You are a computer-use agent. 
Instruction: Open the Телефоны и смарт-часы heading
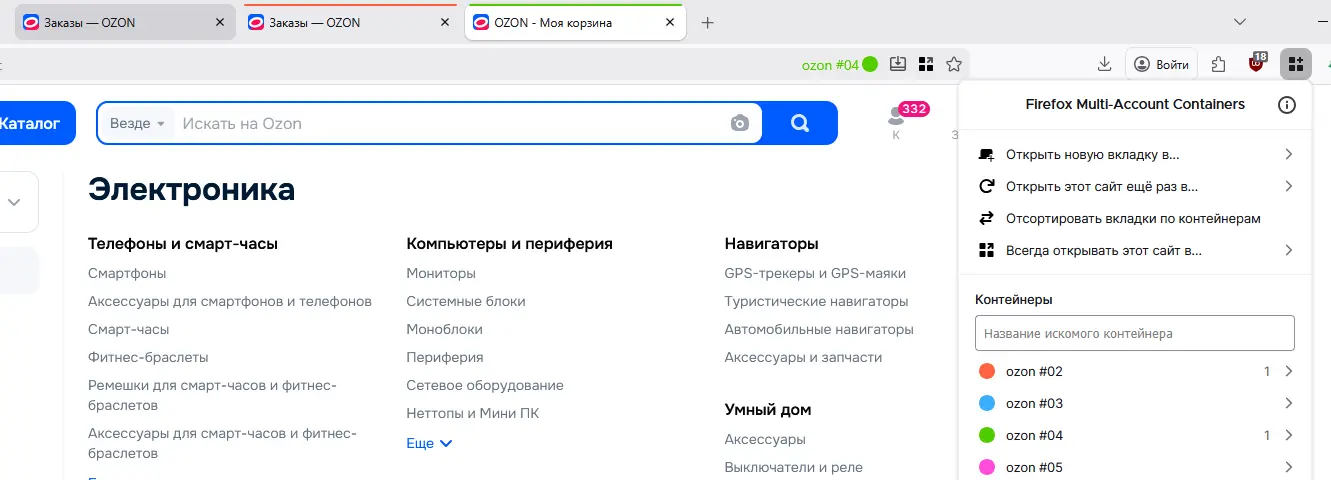click(183, 243)
